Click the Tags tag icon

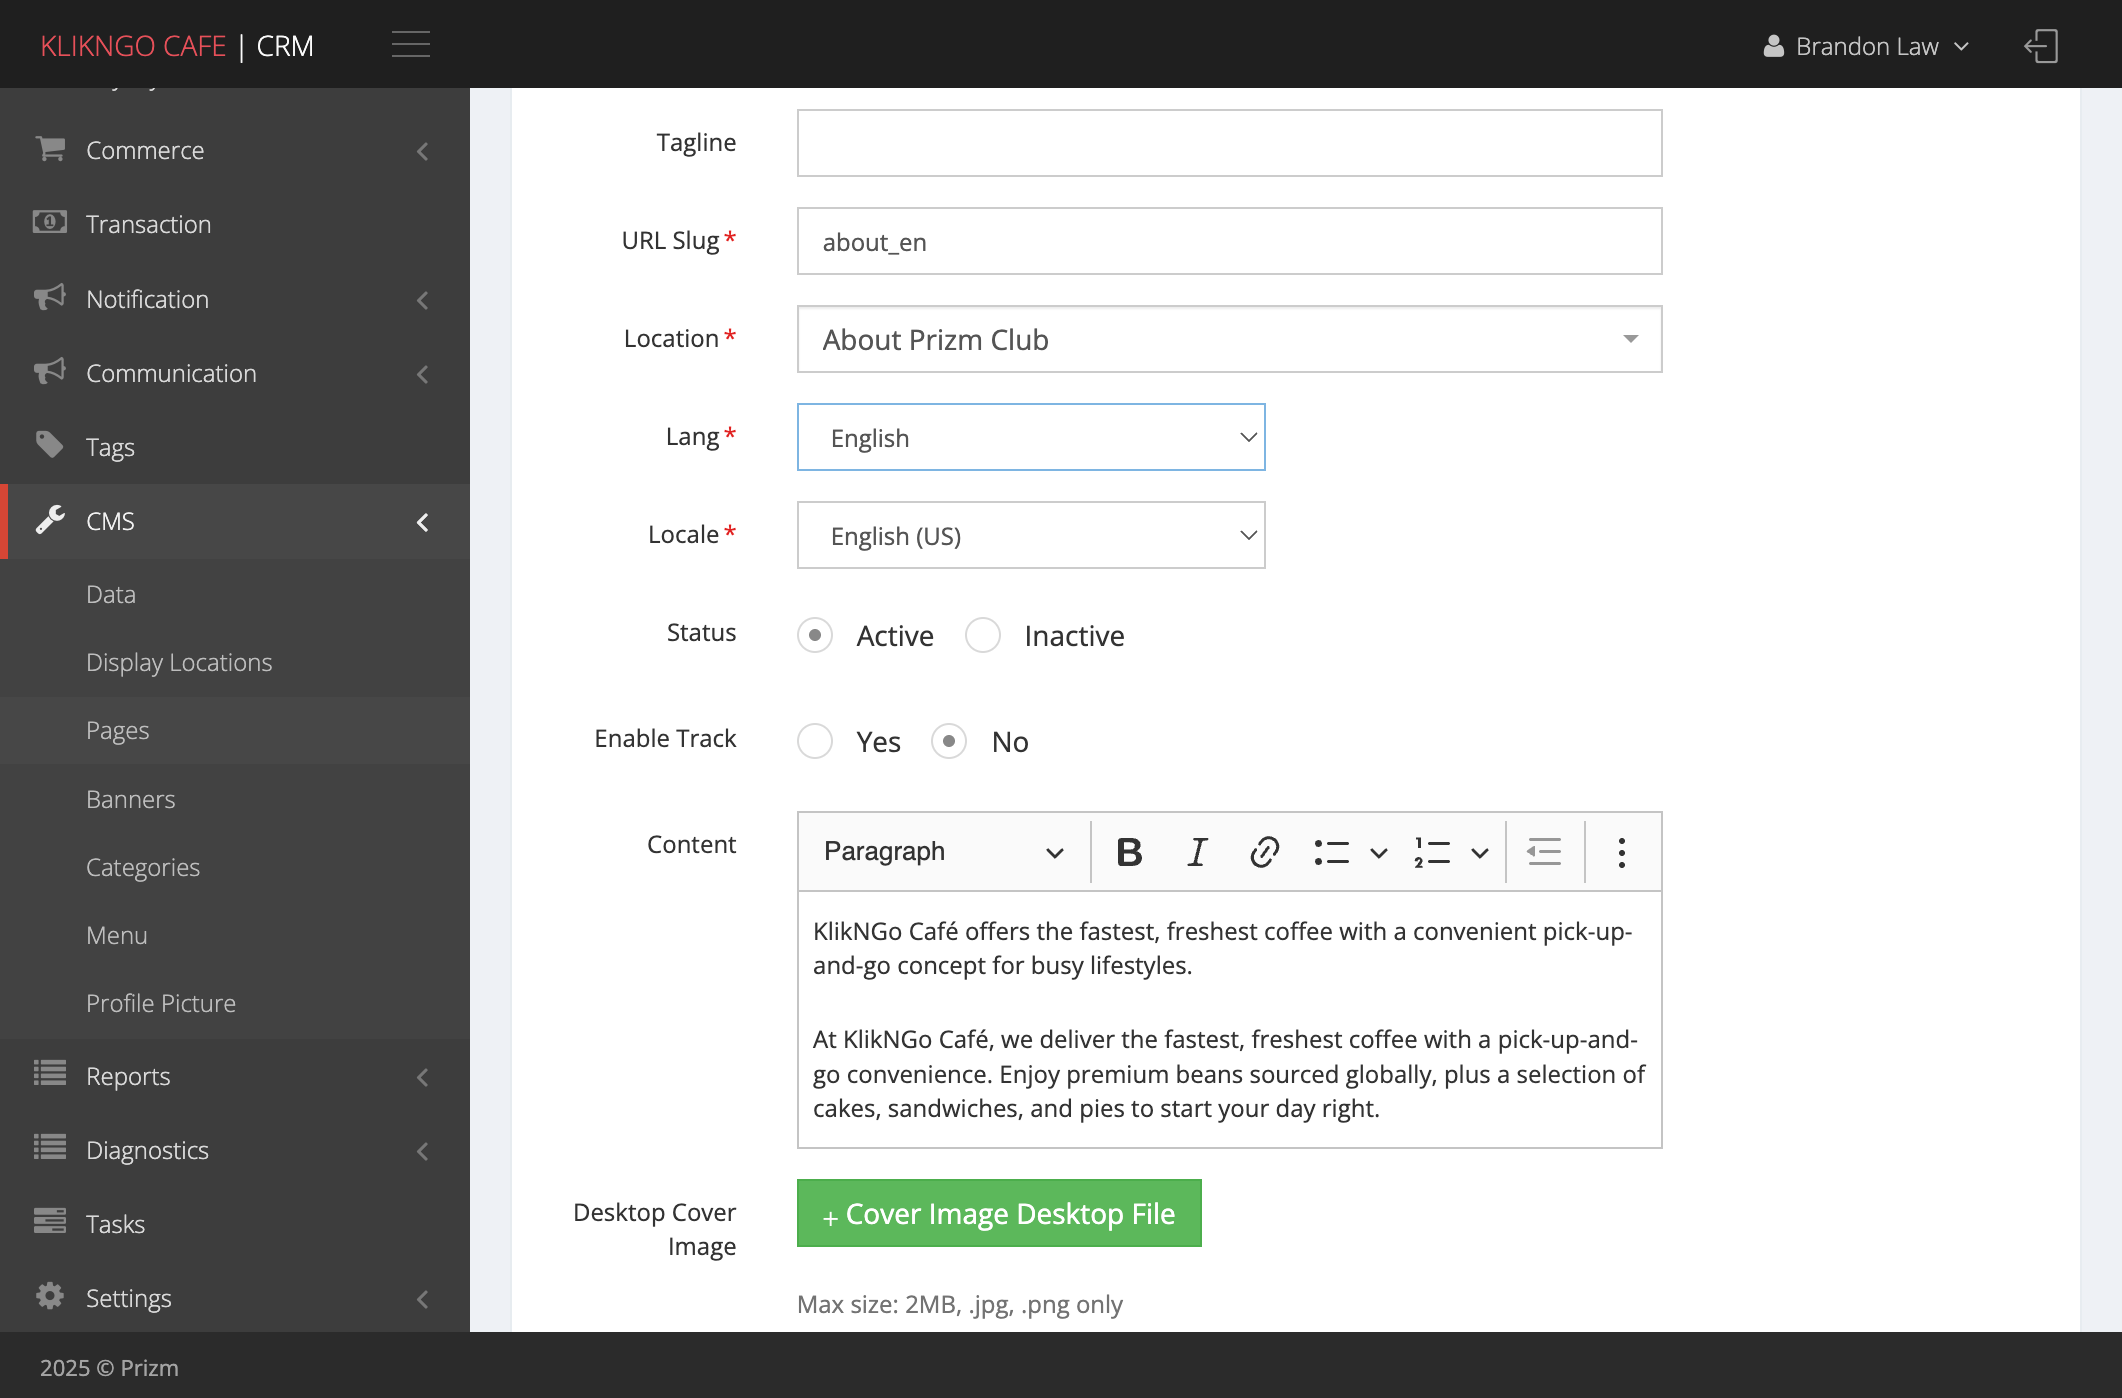(50, 445)
